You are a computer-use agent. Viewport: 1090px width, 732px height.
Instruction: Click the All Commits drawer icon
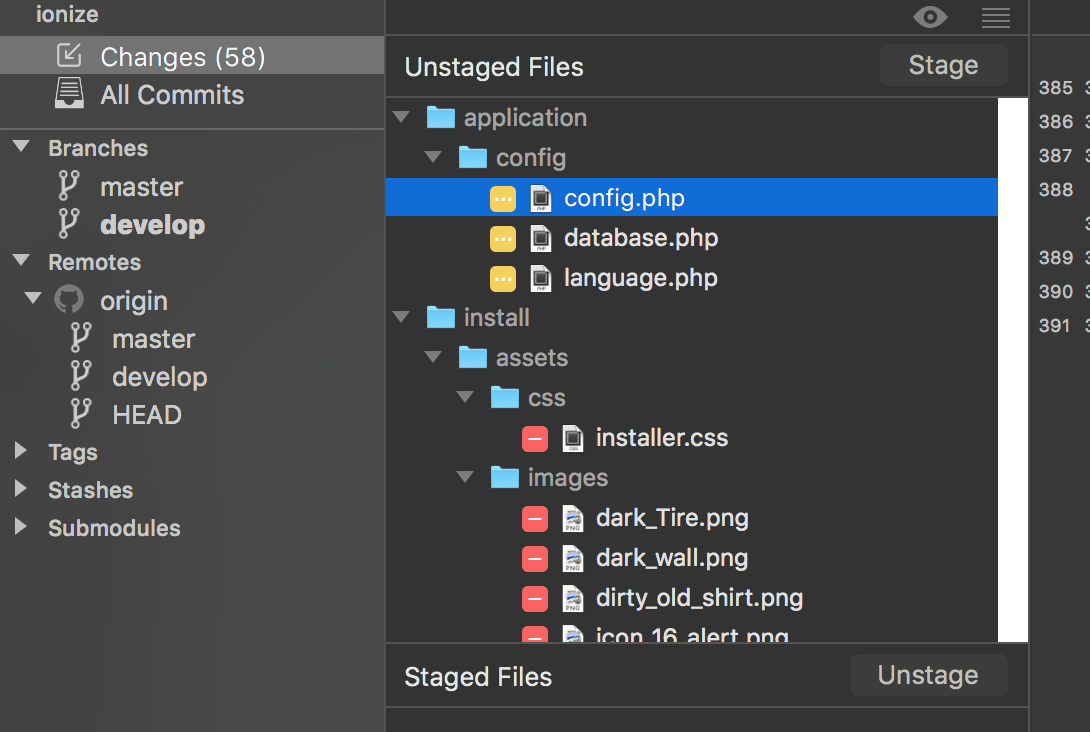[69, 93]
